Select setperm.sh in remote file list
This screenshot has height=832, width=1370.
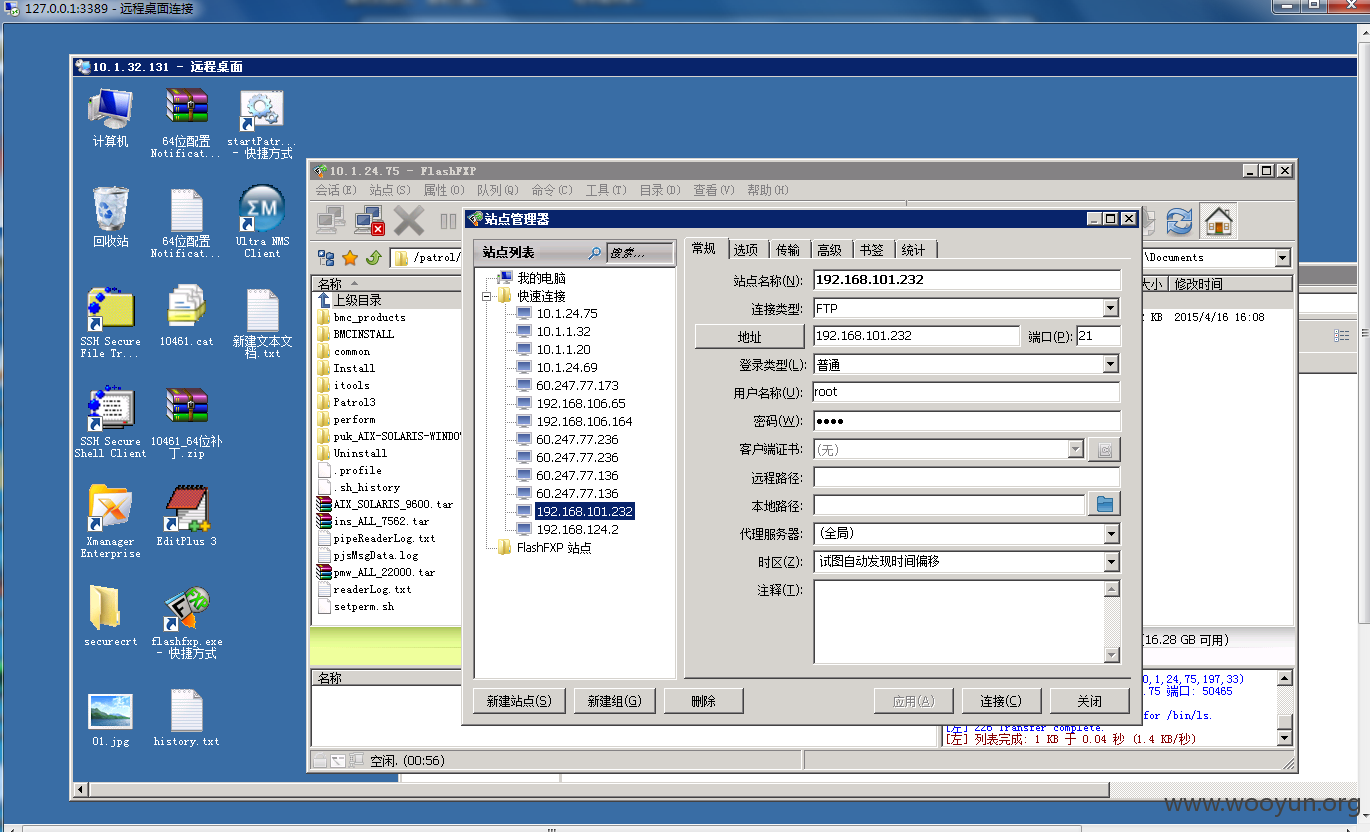364,606
